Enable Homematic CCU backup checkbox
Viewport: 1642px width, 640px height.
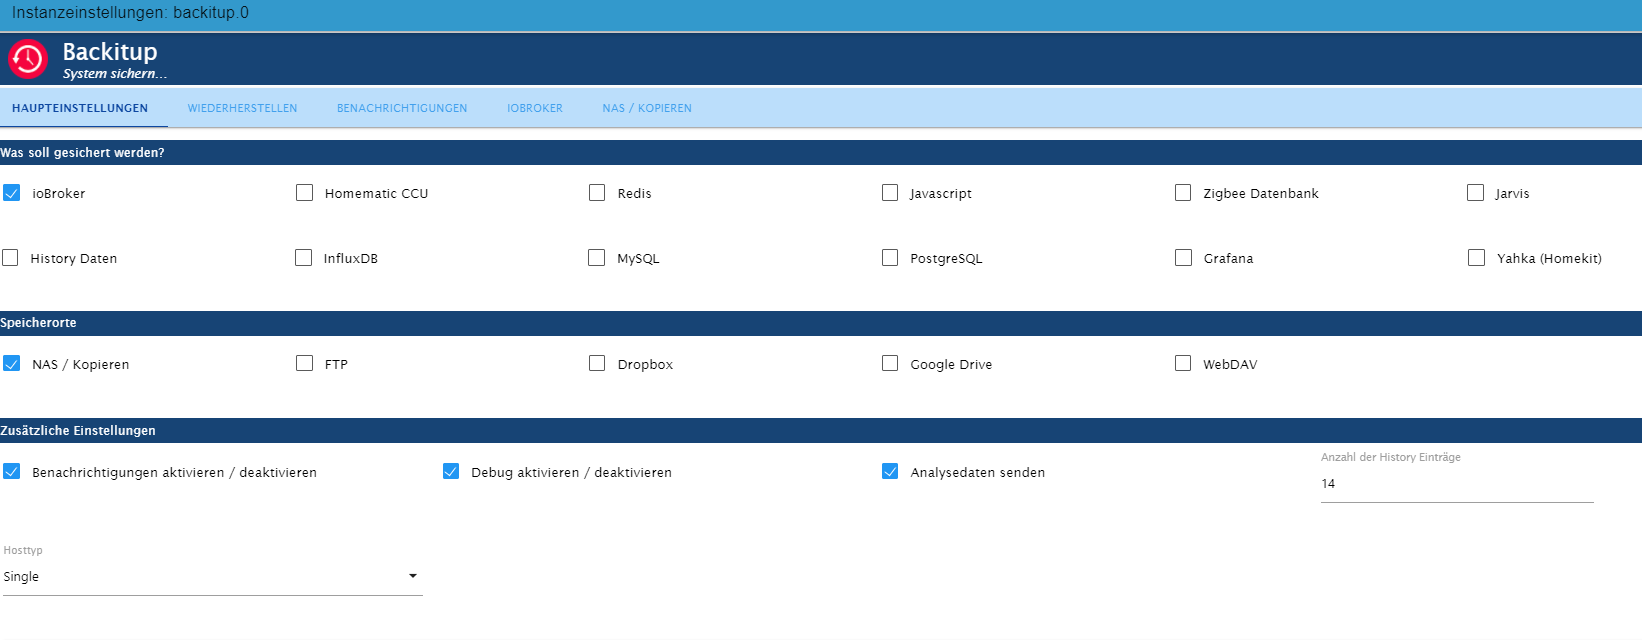(305, 193)
